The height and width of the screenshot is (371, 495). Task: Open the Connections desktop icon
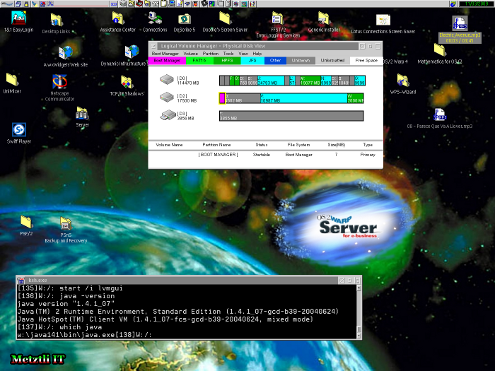tap(155, 18)
